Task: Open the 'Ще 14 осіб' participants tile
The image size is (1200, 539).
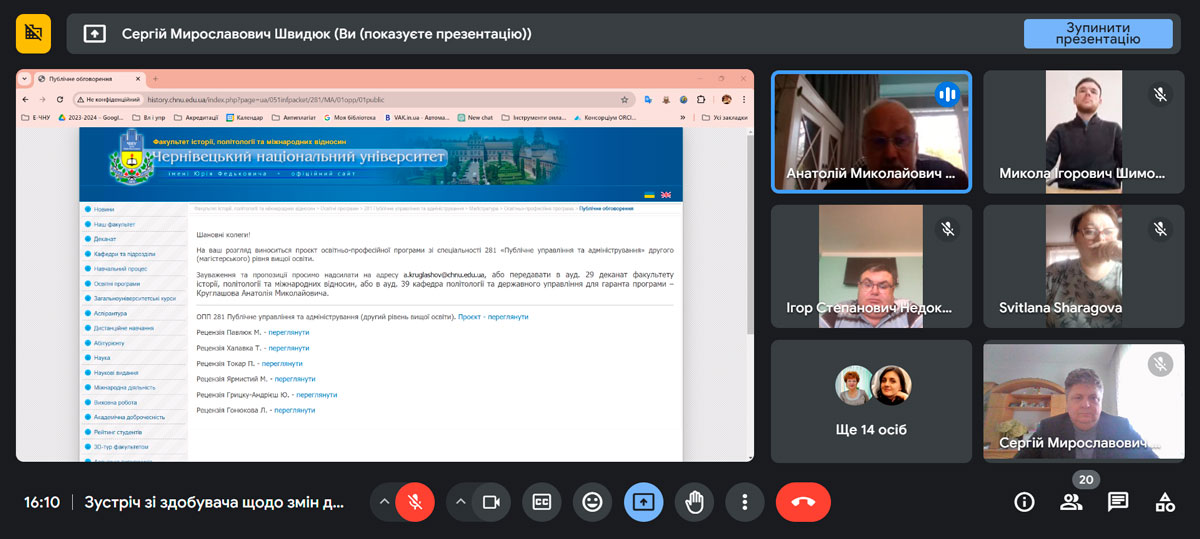Action: pos(871,401)
